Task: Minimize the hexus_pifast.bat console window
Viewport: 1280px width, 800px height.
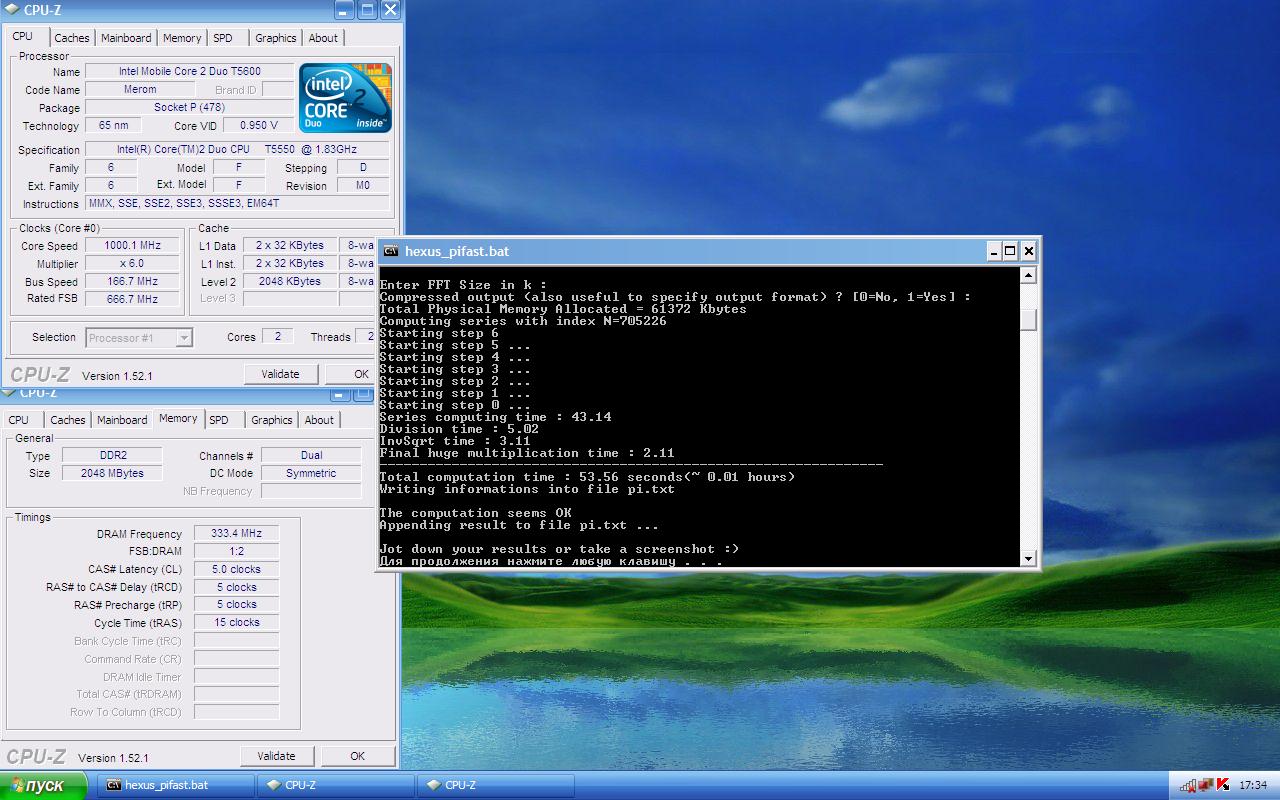Action: click(x=994, y=251)
